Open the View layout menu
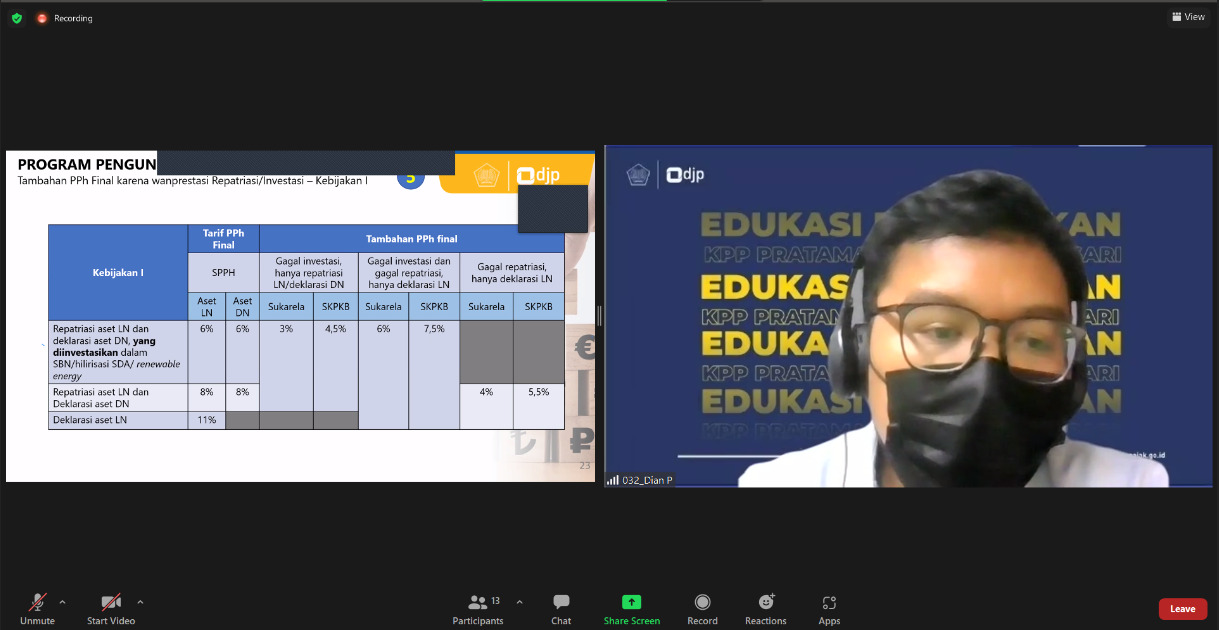Viewport: 1219px width, 630px height. tap(1188, 17)
